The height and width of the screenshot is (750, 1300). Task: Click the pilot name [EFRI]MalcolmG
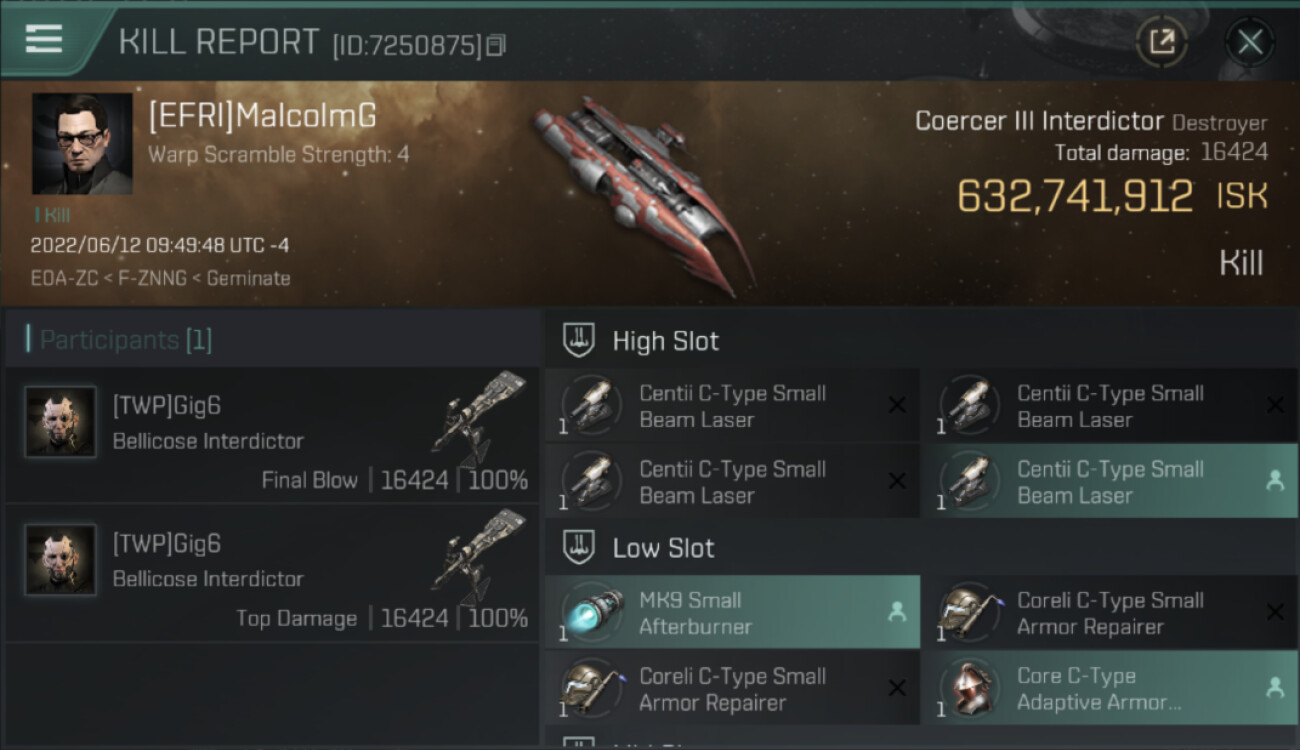(x=262, y=117)
